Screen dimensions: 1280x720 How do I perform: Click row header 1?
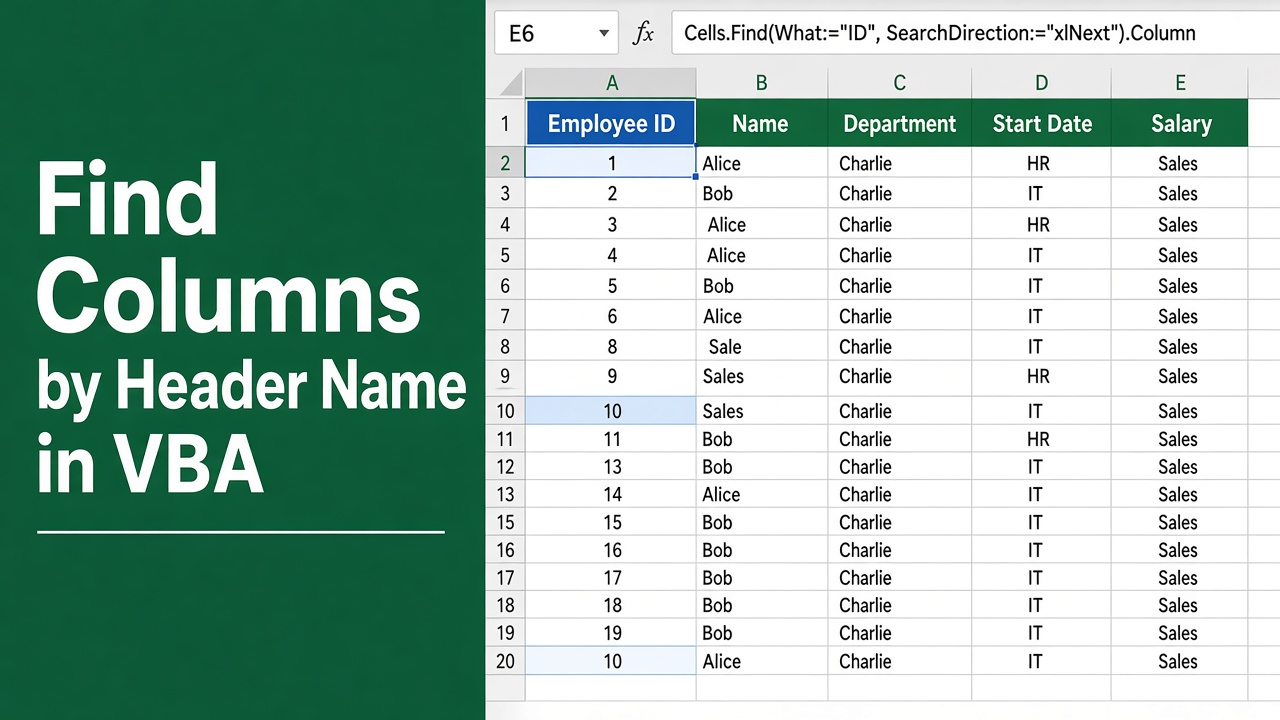tap(505, 123)
